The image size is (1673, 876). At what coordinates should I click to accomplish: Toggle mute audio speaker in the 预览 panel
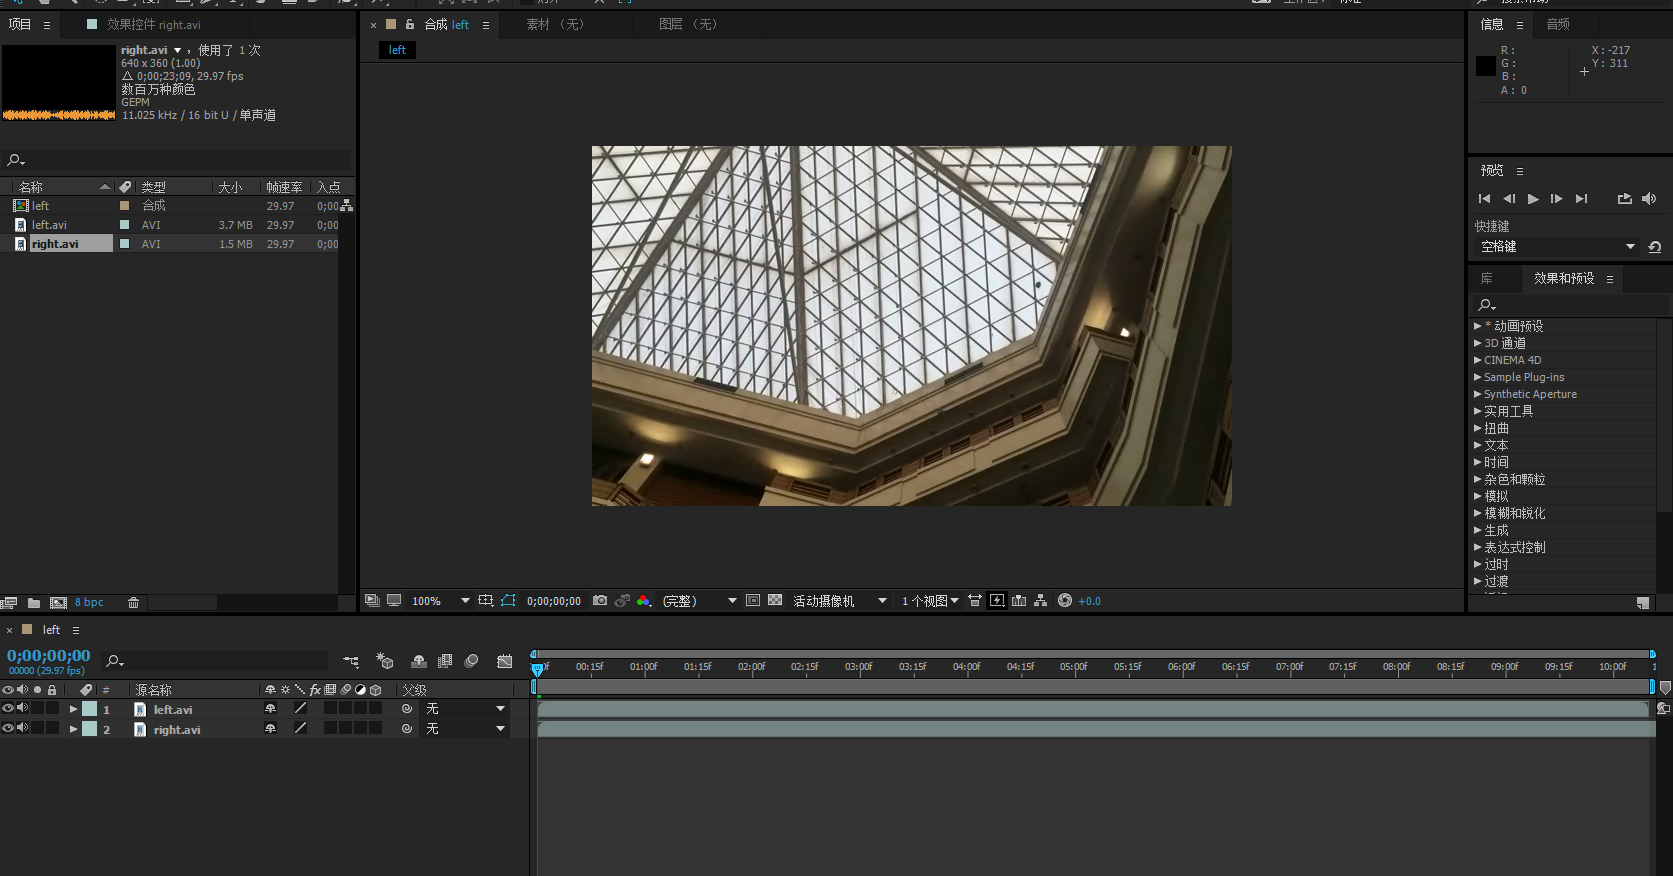click(1649, 199)
